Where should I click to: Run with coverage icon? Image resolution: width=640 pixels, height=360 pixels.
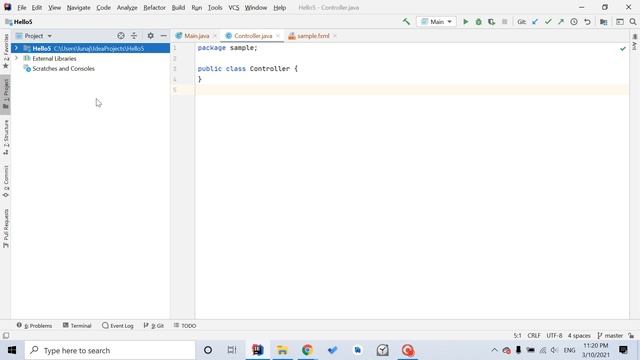(491, 22)
